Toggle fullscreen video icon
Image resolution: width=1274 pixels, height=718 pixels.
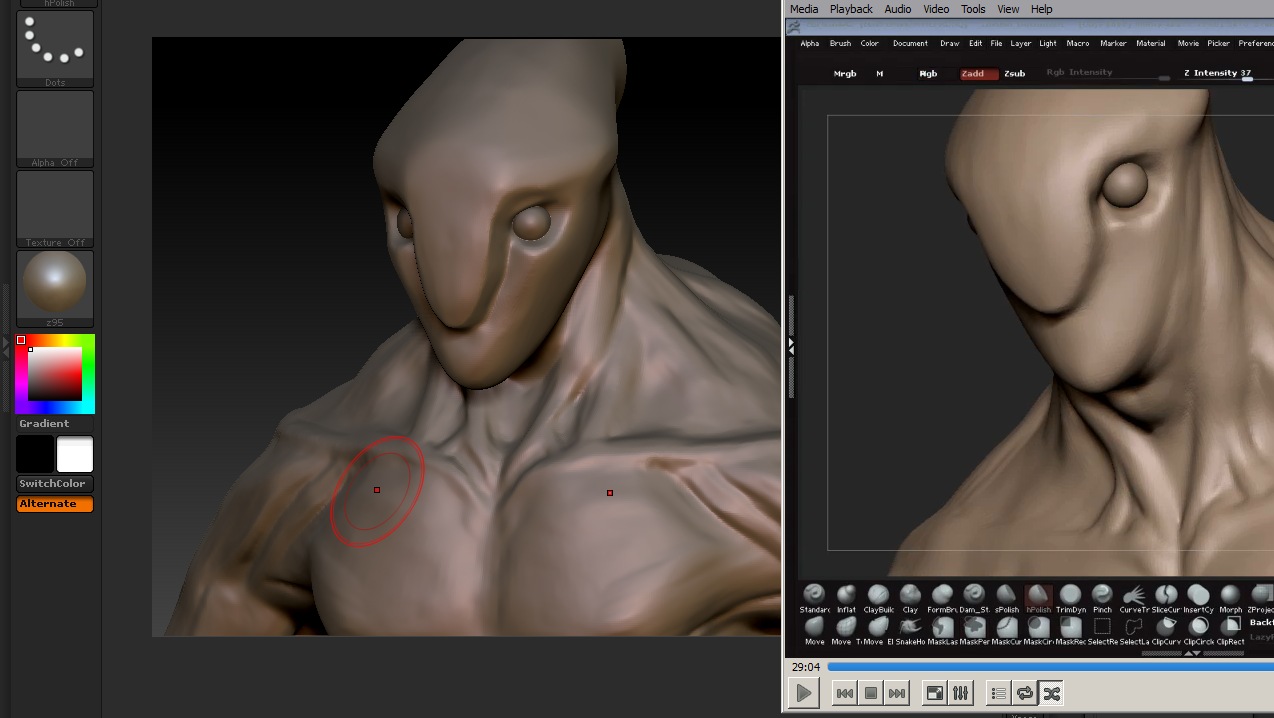click(x=934, y=693)
